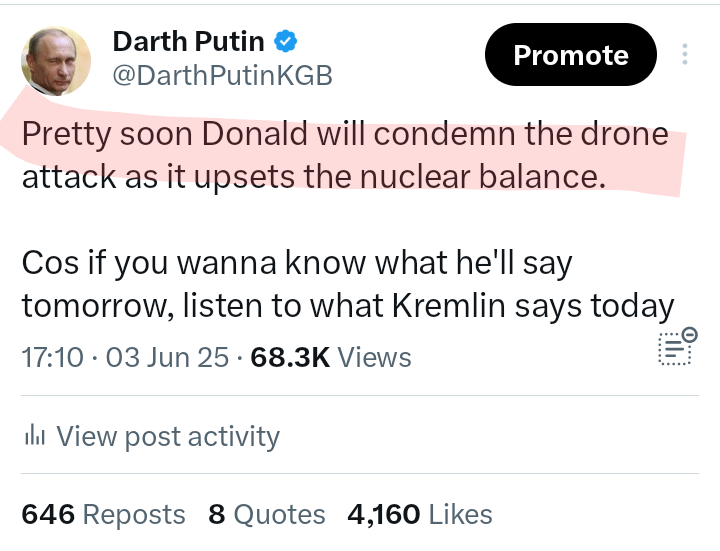Open the three-dot more options menu
Screen dimensions: 720x551
(x=685, y=54)
